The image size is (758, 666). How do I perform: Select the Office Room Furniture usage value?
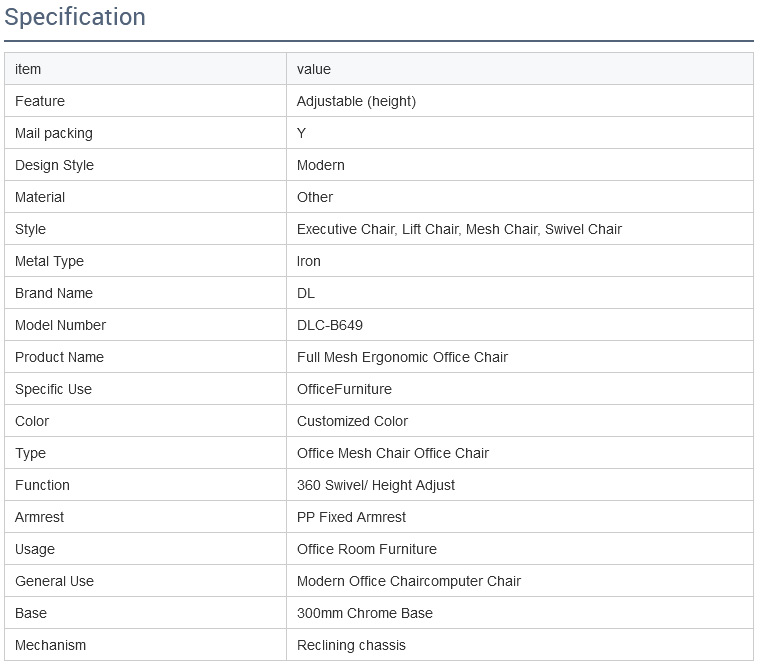pyautogui.click(x=366, y=549)
